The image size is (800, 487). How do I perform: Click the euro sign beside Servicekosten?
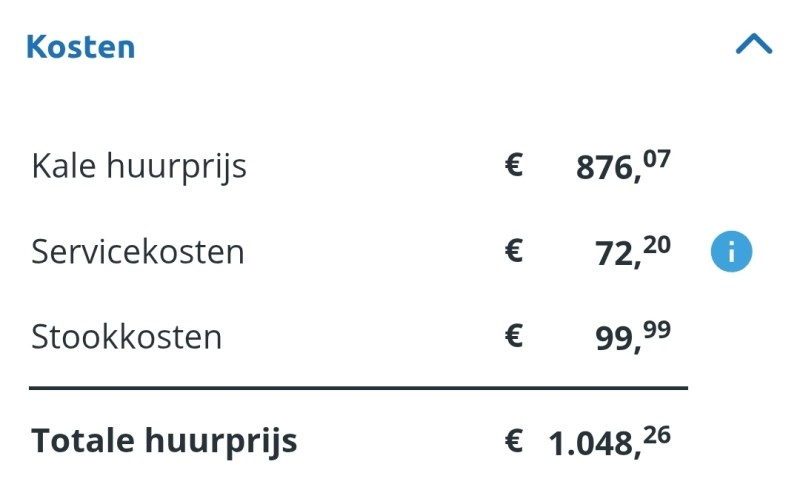(x=514, y=251)
